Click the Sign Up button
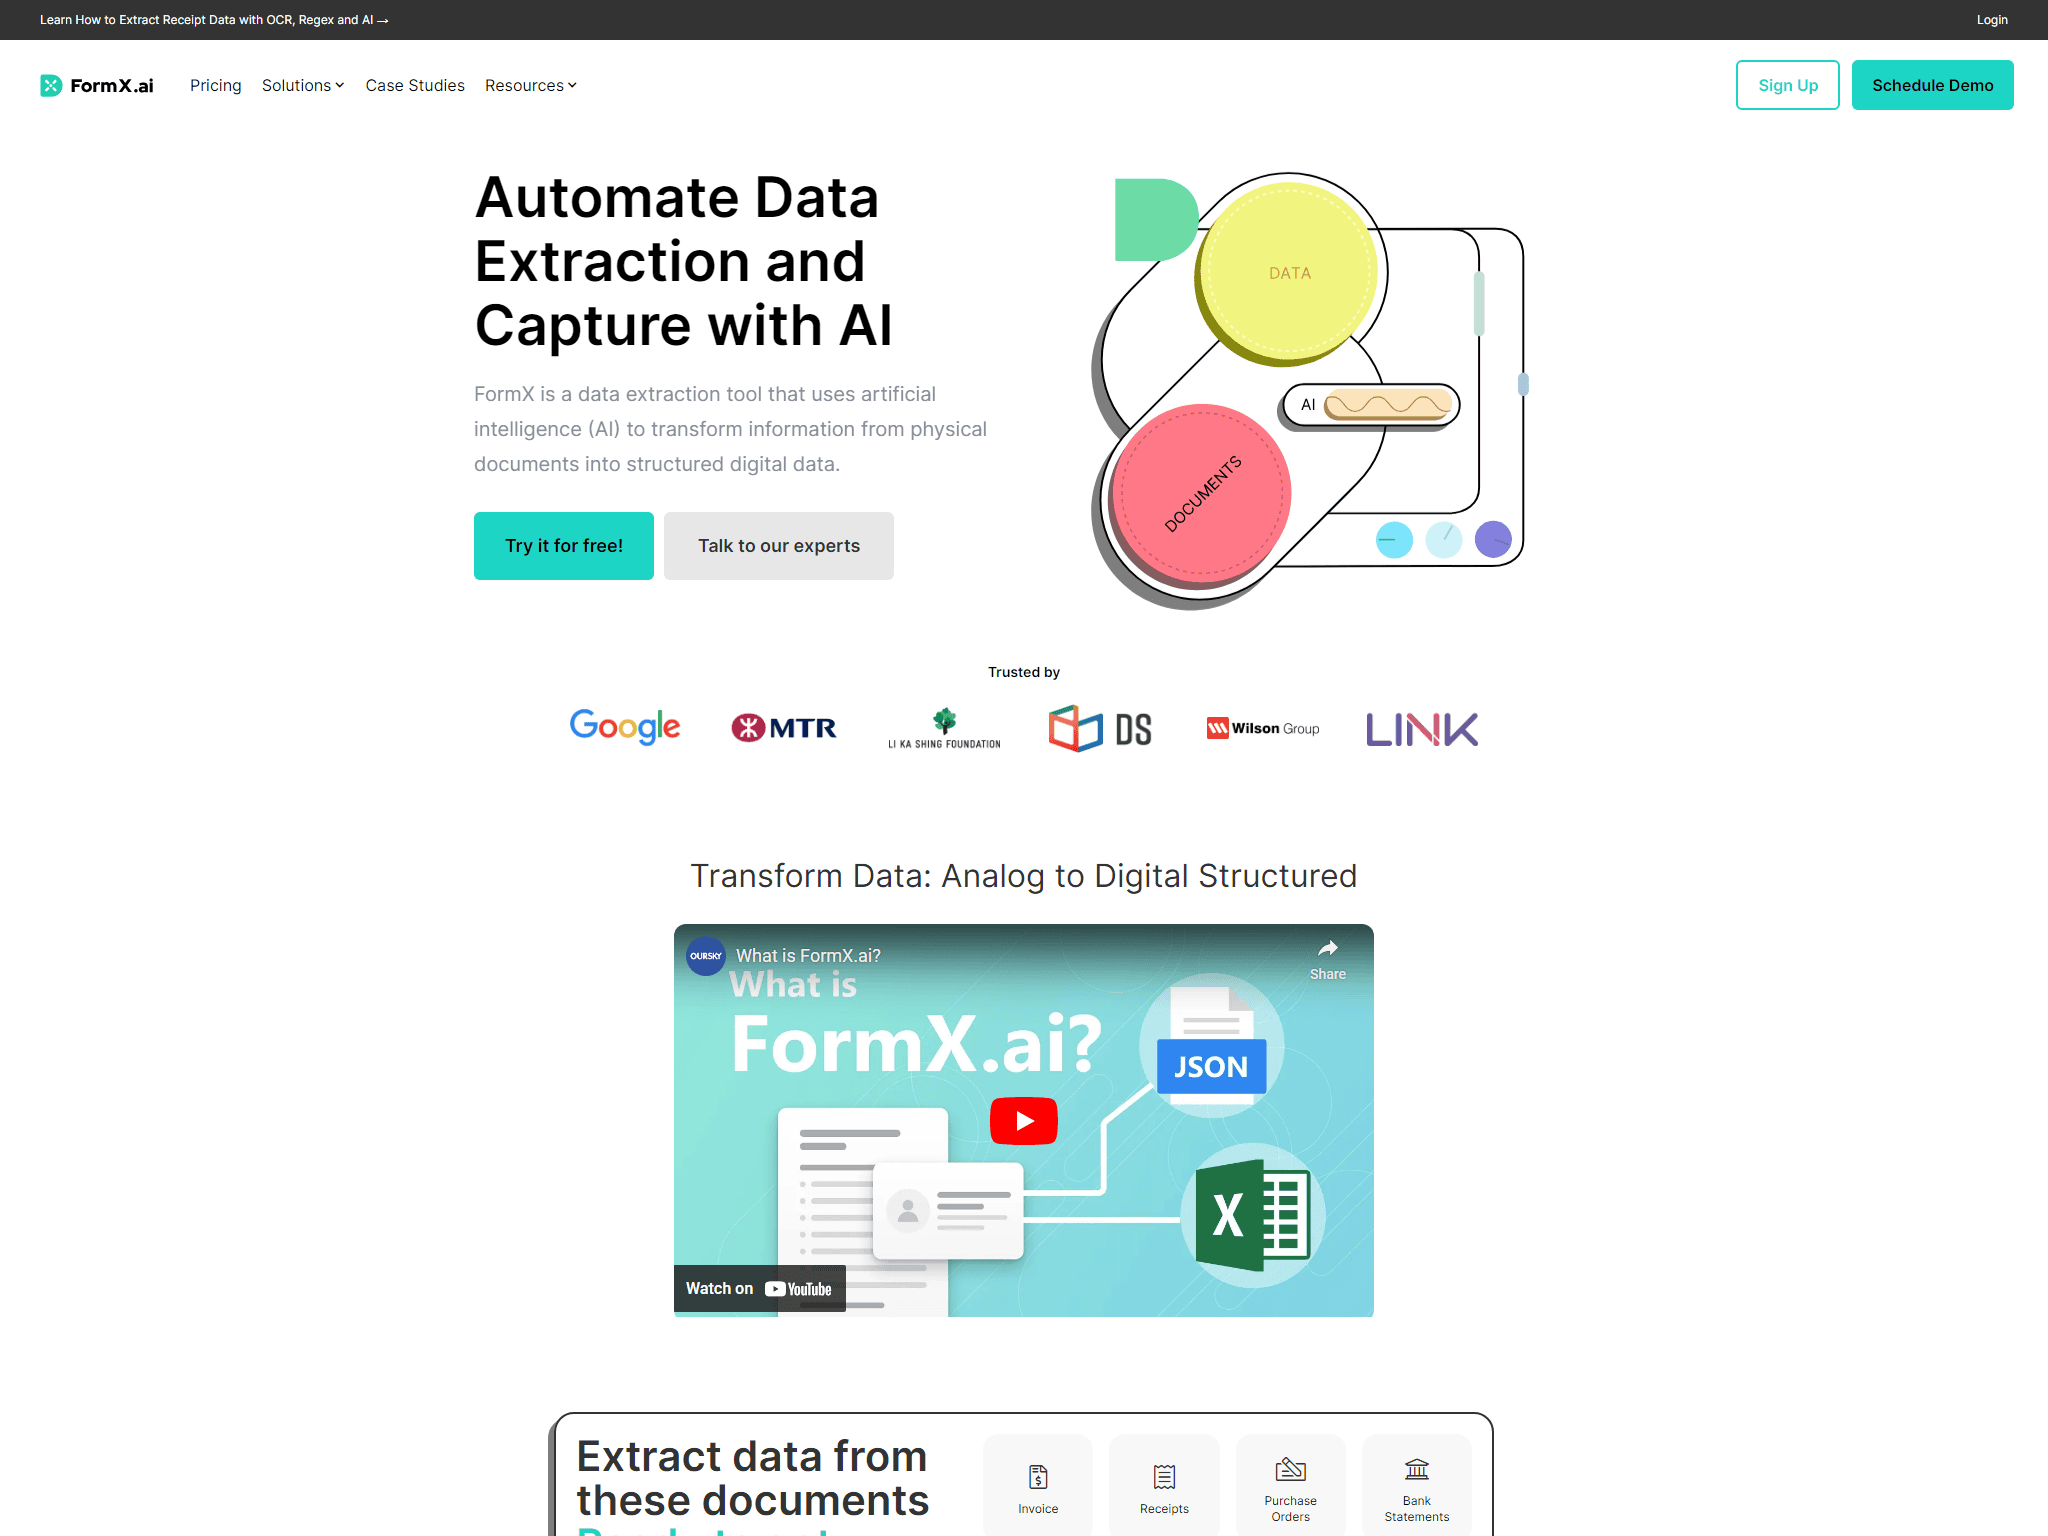The height and width of the screenshot is (1536, 2048). [x=1788, y=85]
